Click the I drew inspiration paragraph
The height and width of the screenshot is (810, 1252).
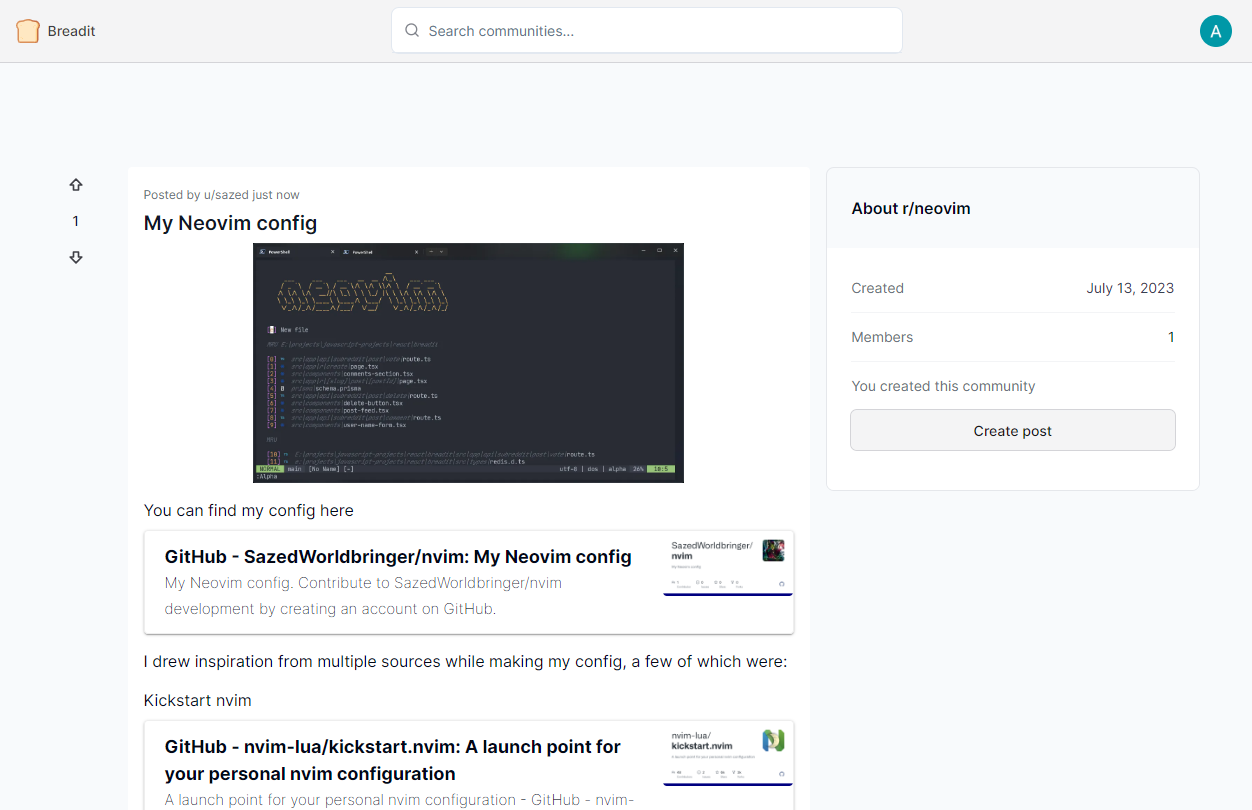pos(466,661)
